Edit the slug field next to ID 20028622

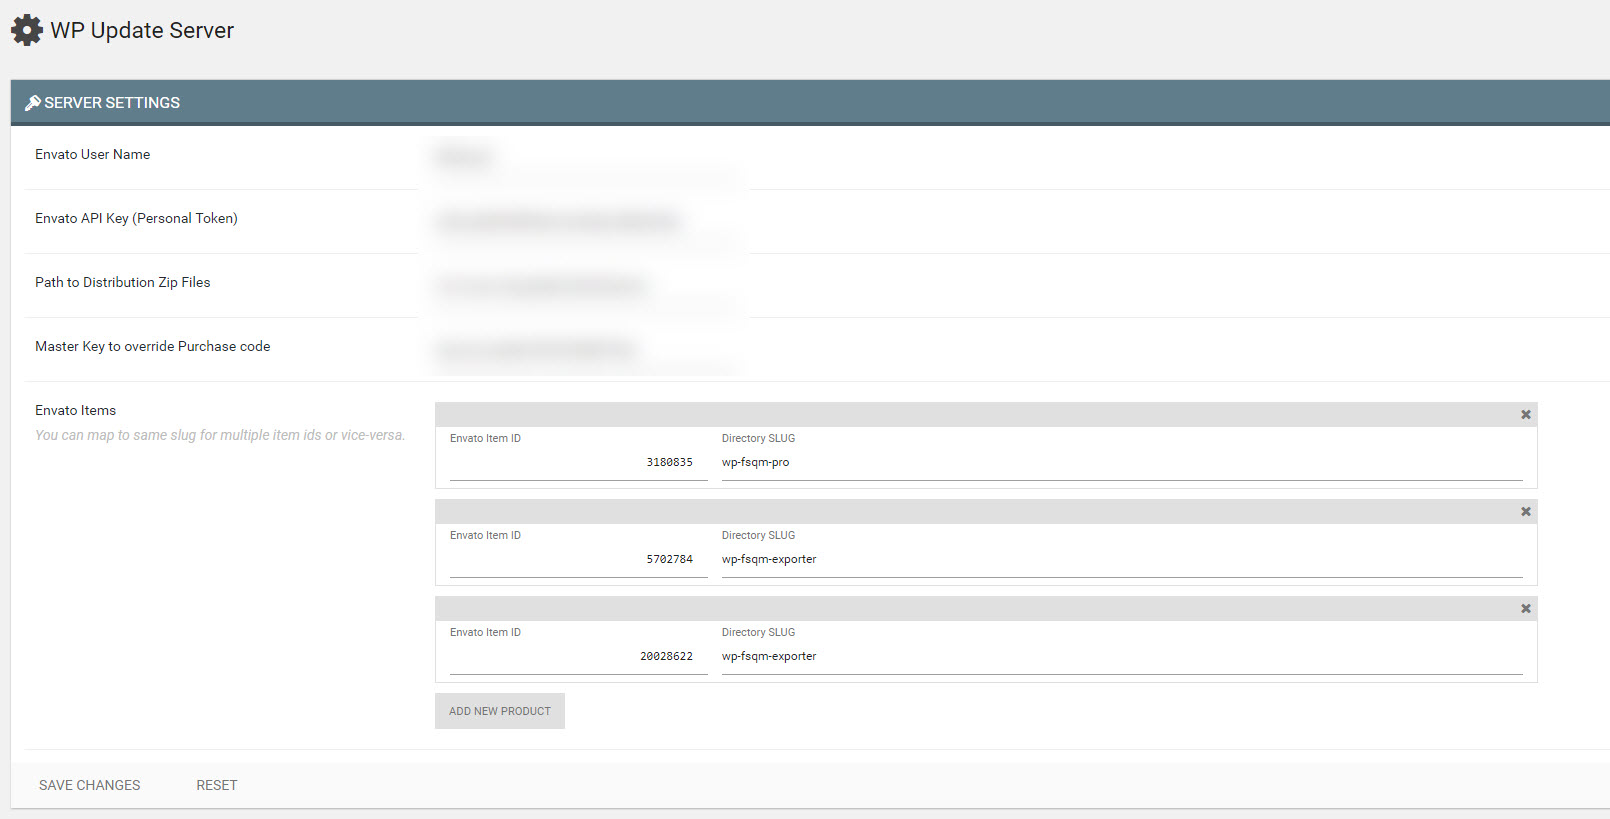coord(1122,657)
